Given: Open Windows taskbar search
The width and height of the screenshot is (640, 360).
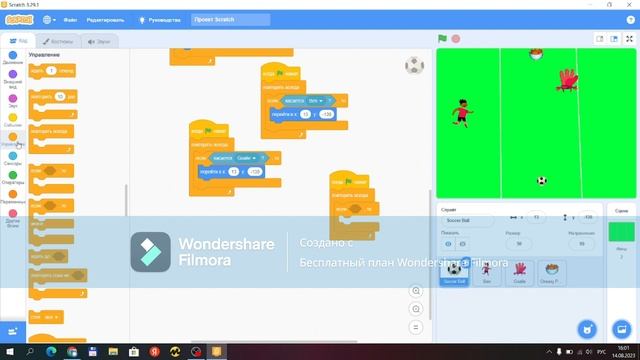Looking at the screenshot, I should point(30,351).
